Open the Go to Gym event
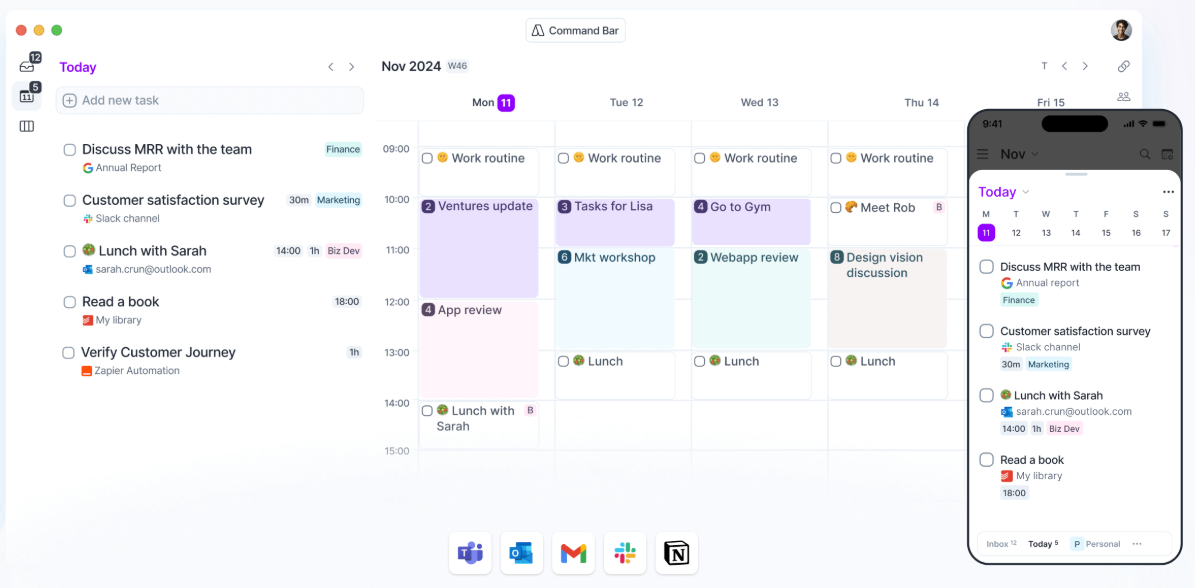Image resolution: width=1195 pixels, height=588 pixels. pyautogui.click(x=751, y=222)
